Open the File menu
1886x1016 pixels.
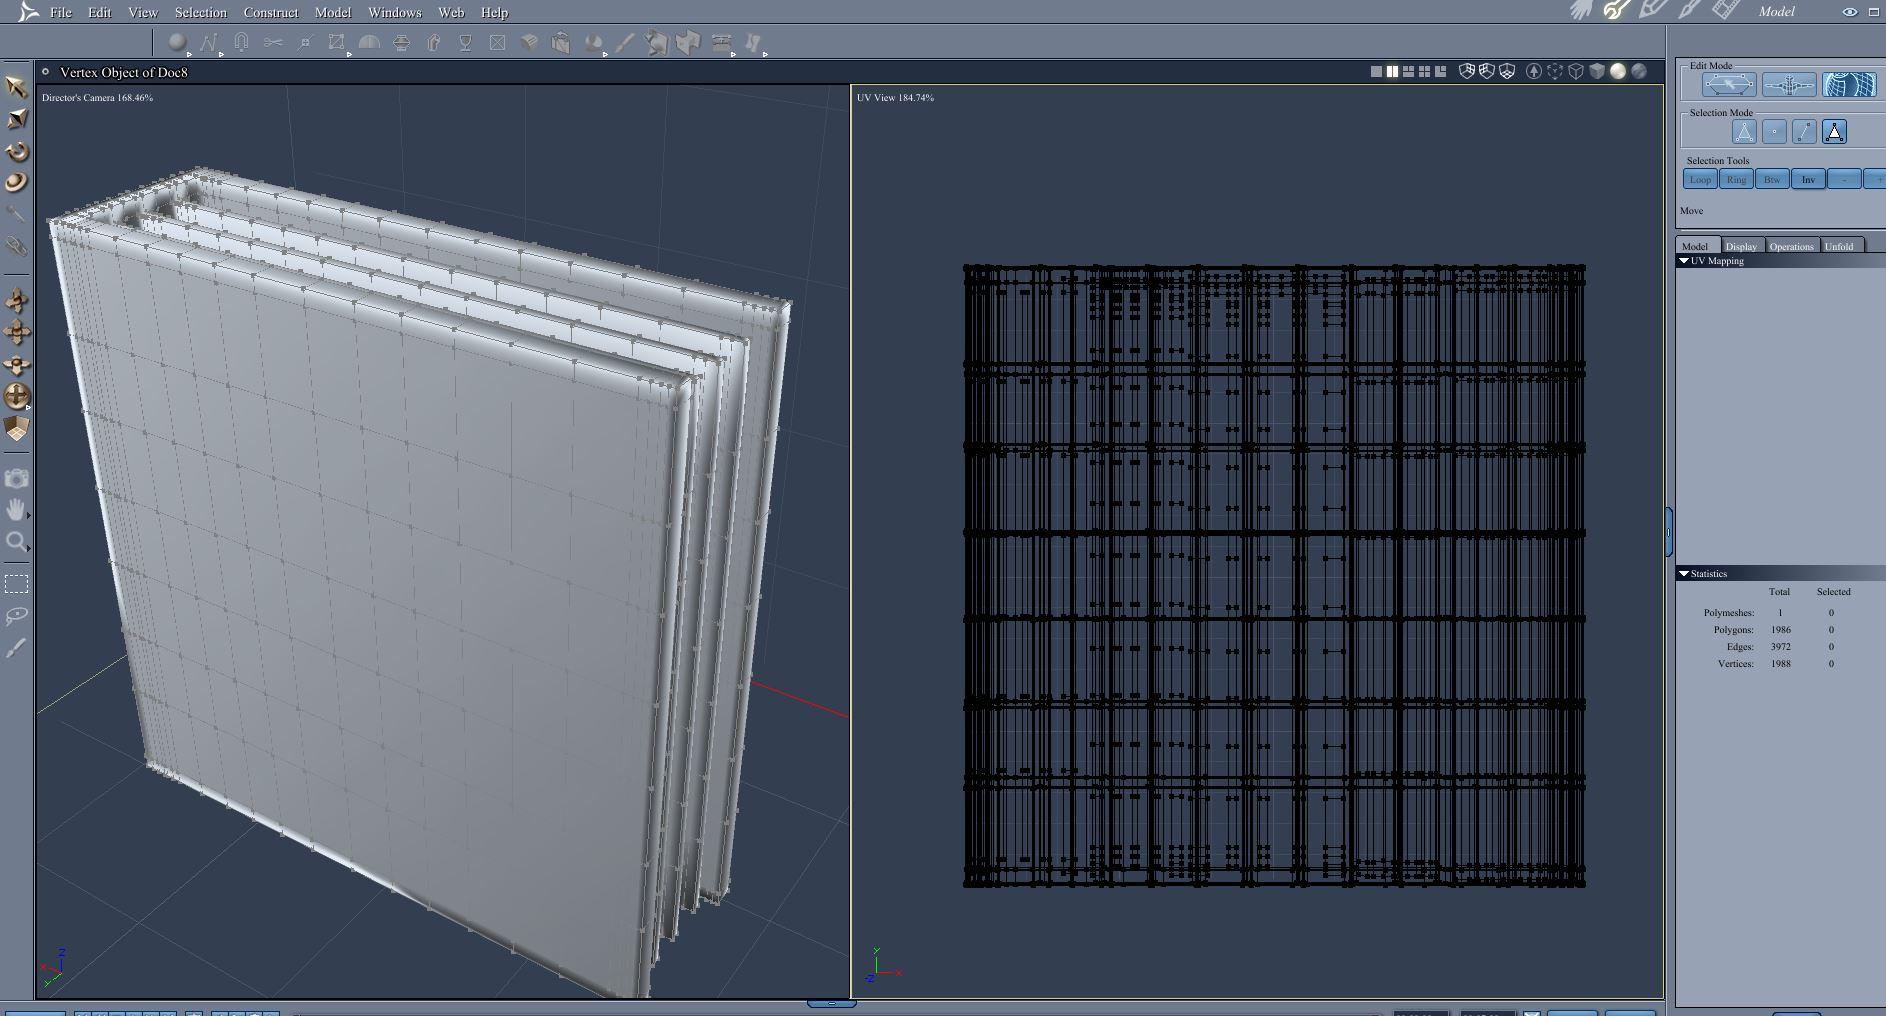61,12
